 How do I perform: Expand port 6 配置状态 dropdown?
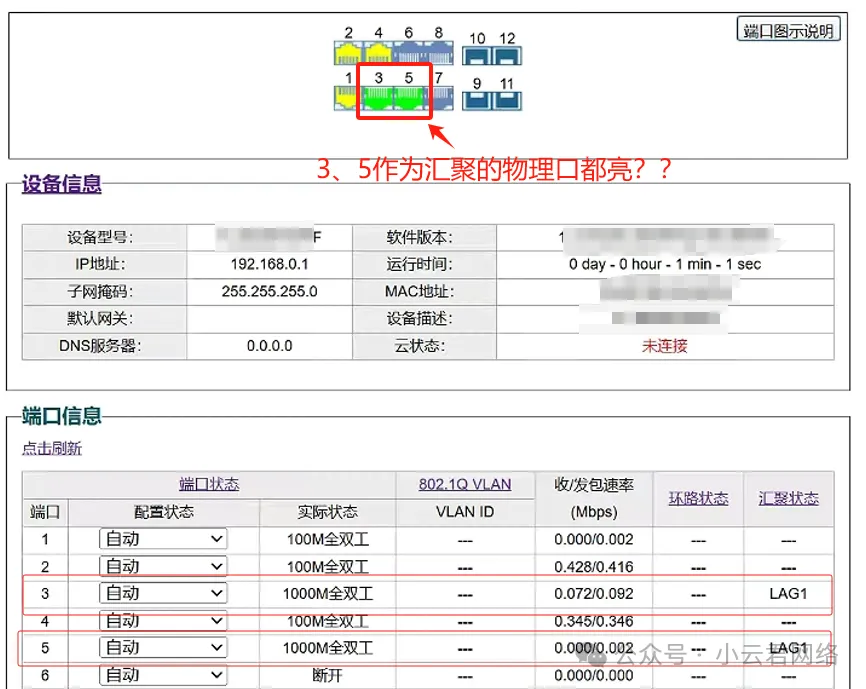[x=163, y=675]
